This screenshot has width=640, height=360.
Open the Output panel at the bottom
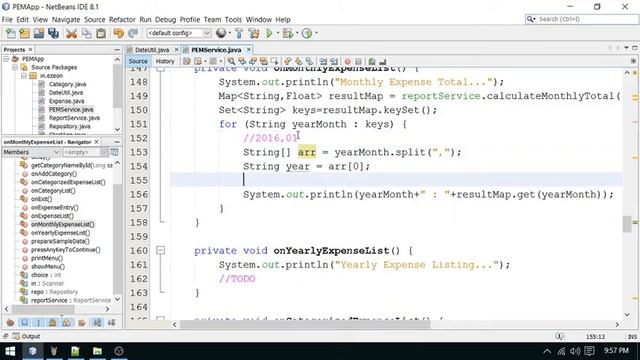(27, 336)
